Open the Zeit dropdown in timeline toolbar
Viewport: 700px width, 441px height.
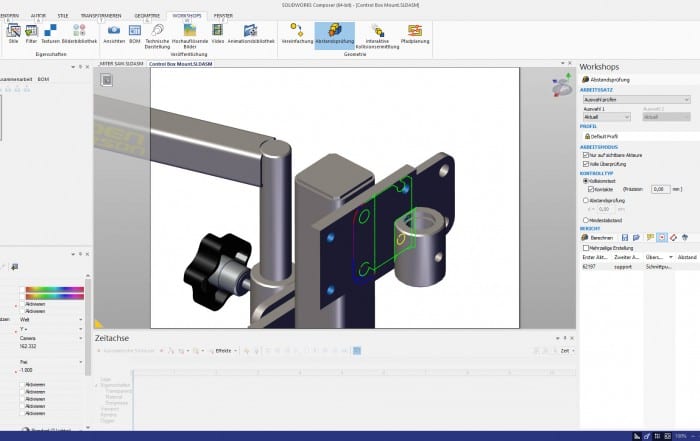[x=567, y=351]
